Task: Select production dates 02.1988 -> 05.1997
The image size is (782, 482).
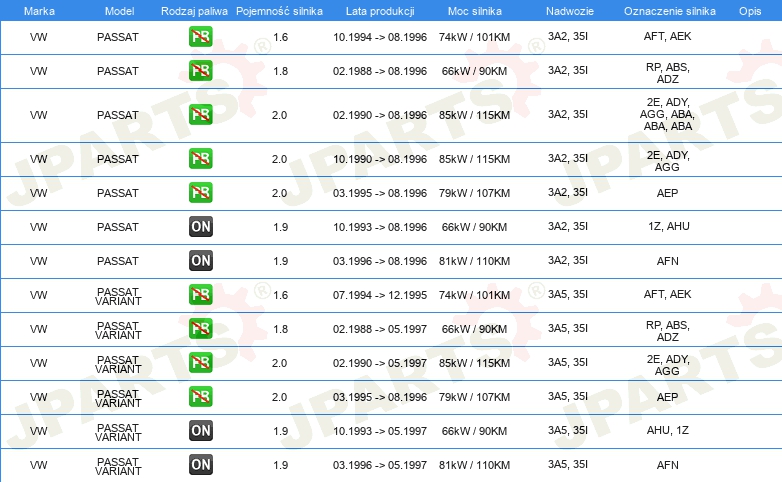Action: (x=380, y=329)
